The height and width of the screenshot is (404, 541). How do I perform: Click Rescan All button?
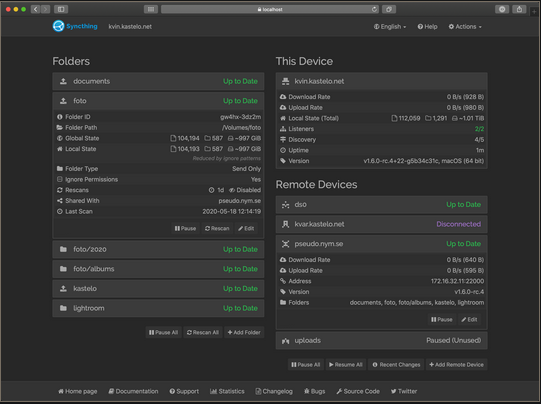pos(203,333)
